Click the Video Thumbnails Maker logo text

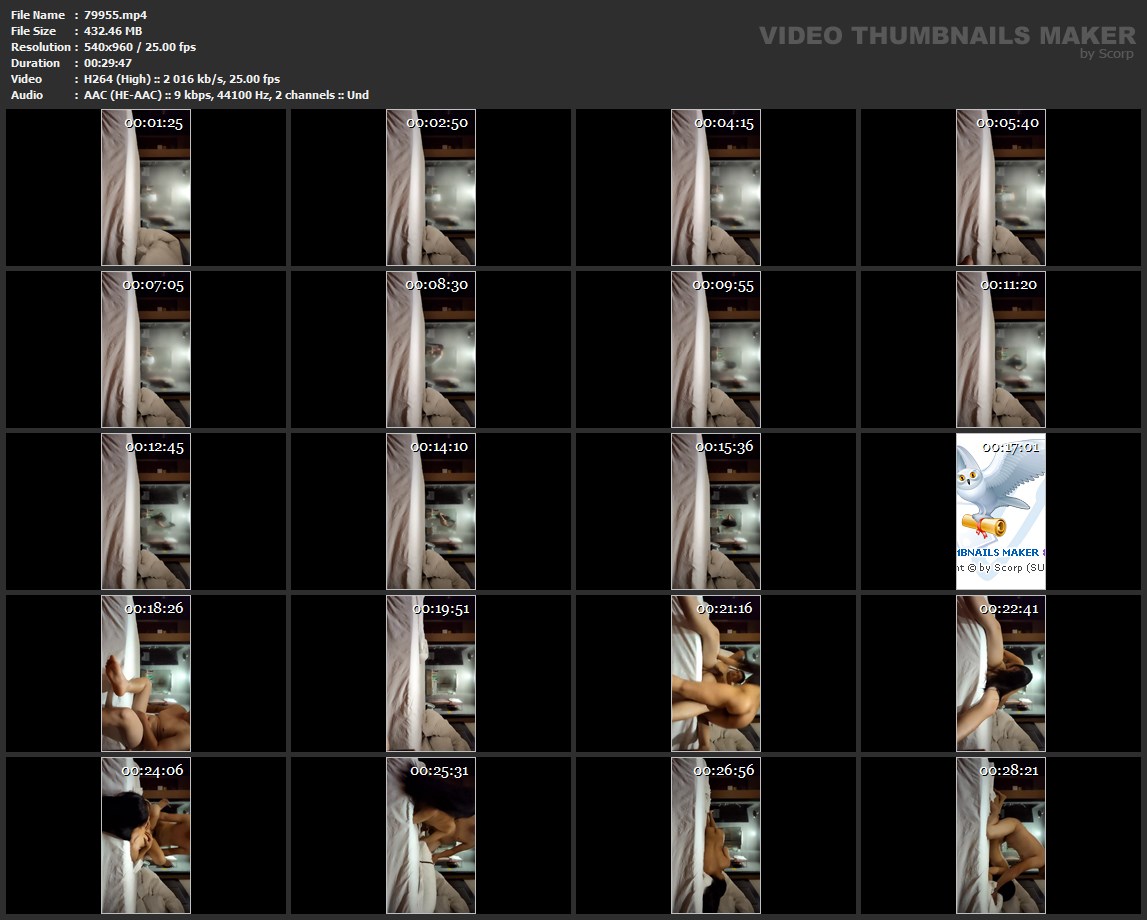[x=946, y=35]
